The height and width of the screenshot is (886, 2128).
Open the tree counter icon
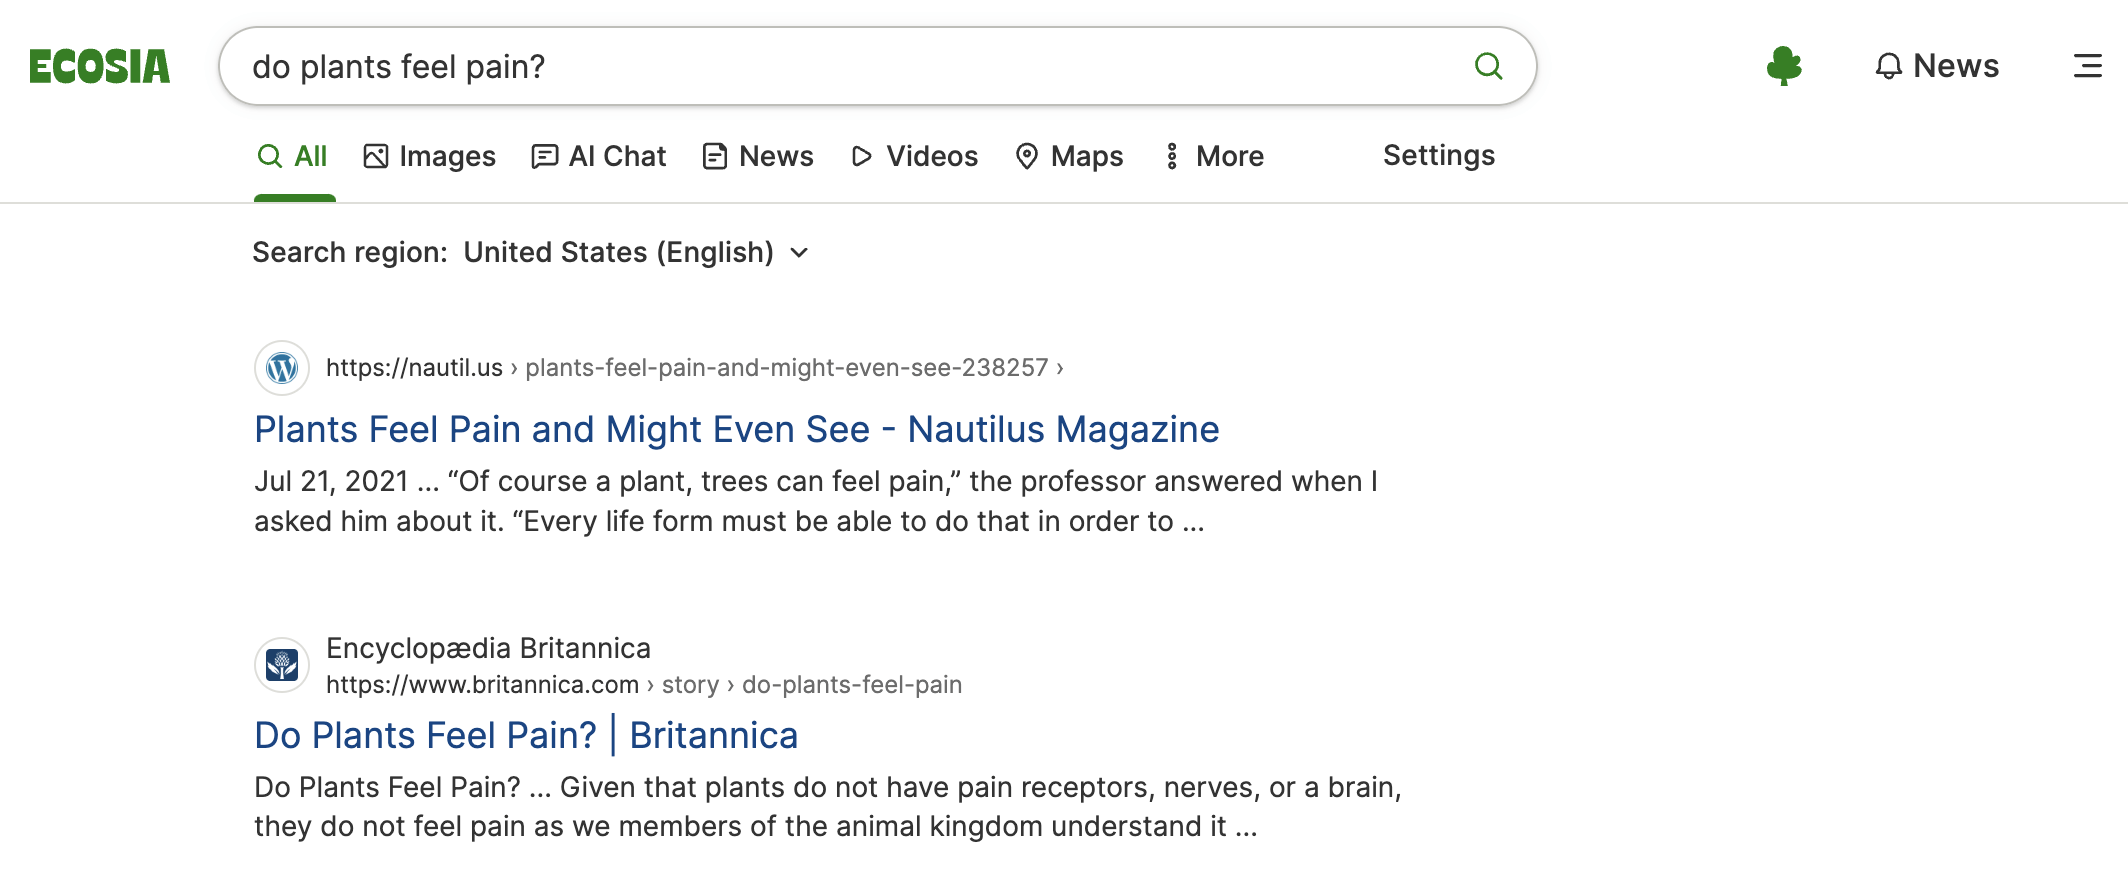(1784, 66)
